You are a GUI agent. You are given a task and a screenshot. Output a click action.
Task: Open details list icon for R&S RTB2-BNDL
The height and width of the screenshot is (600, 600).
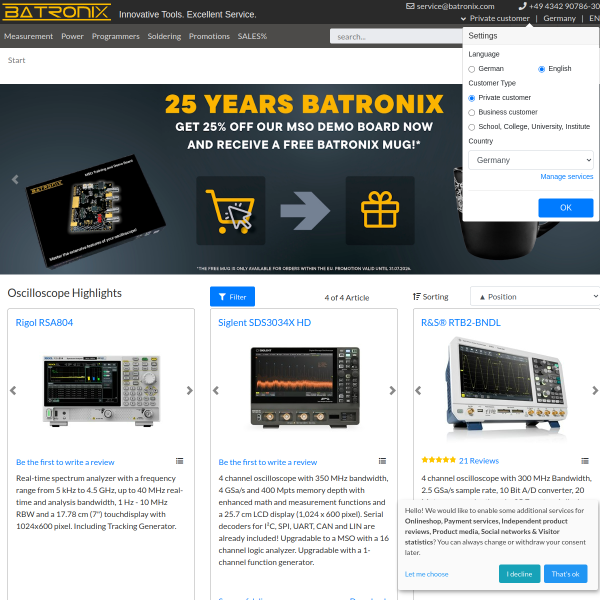(x=585, y=461)
